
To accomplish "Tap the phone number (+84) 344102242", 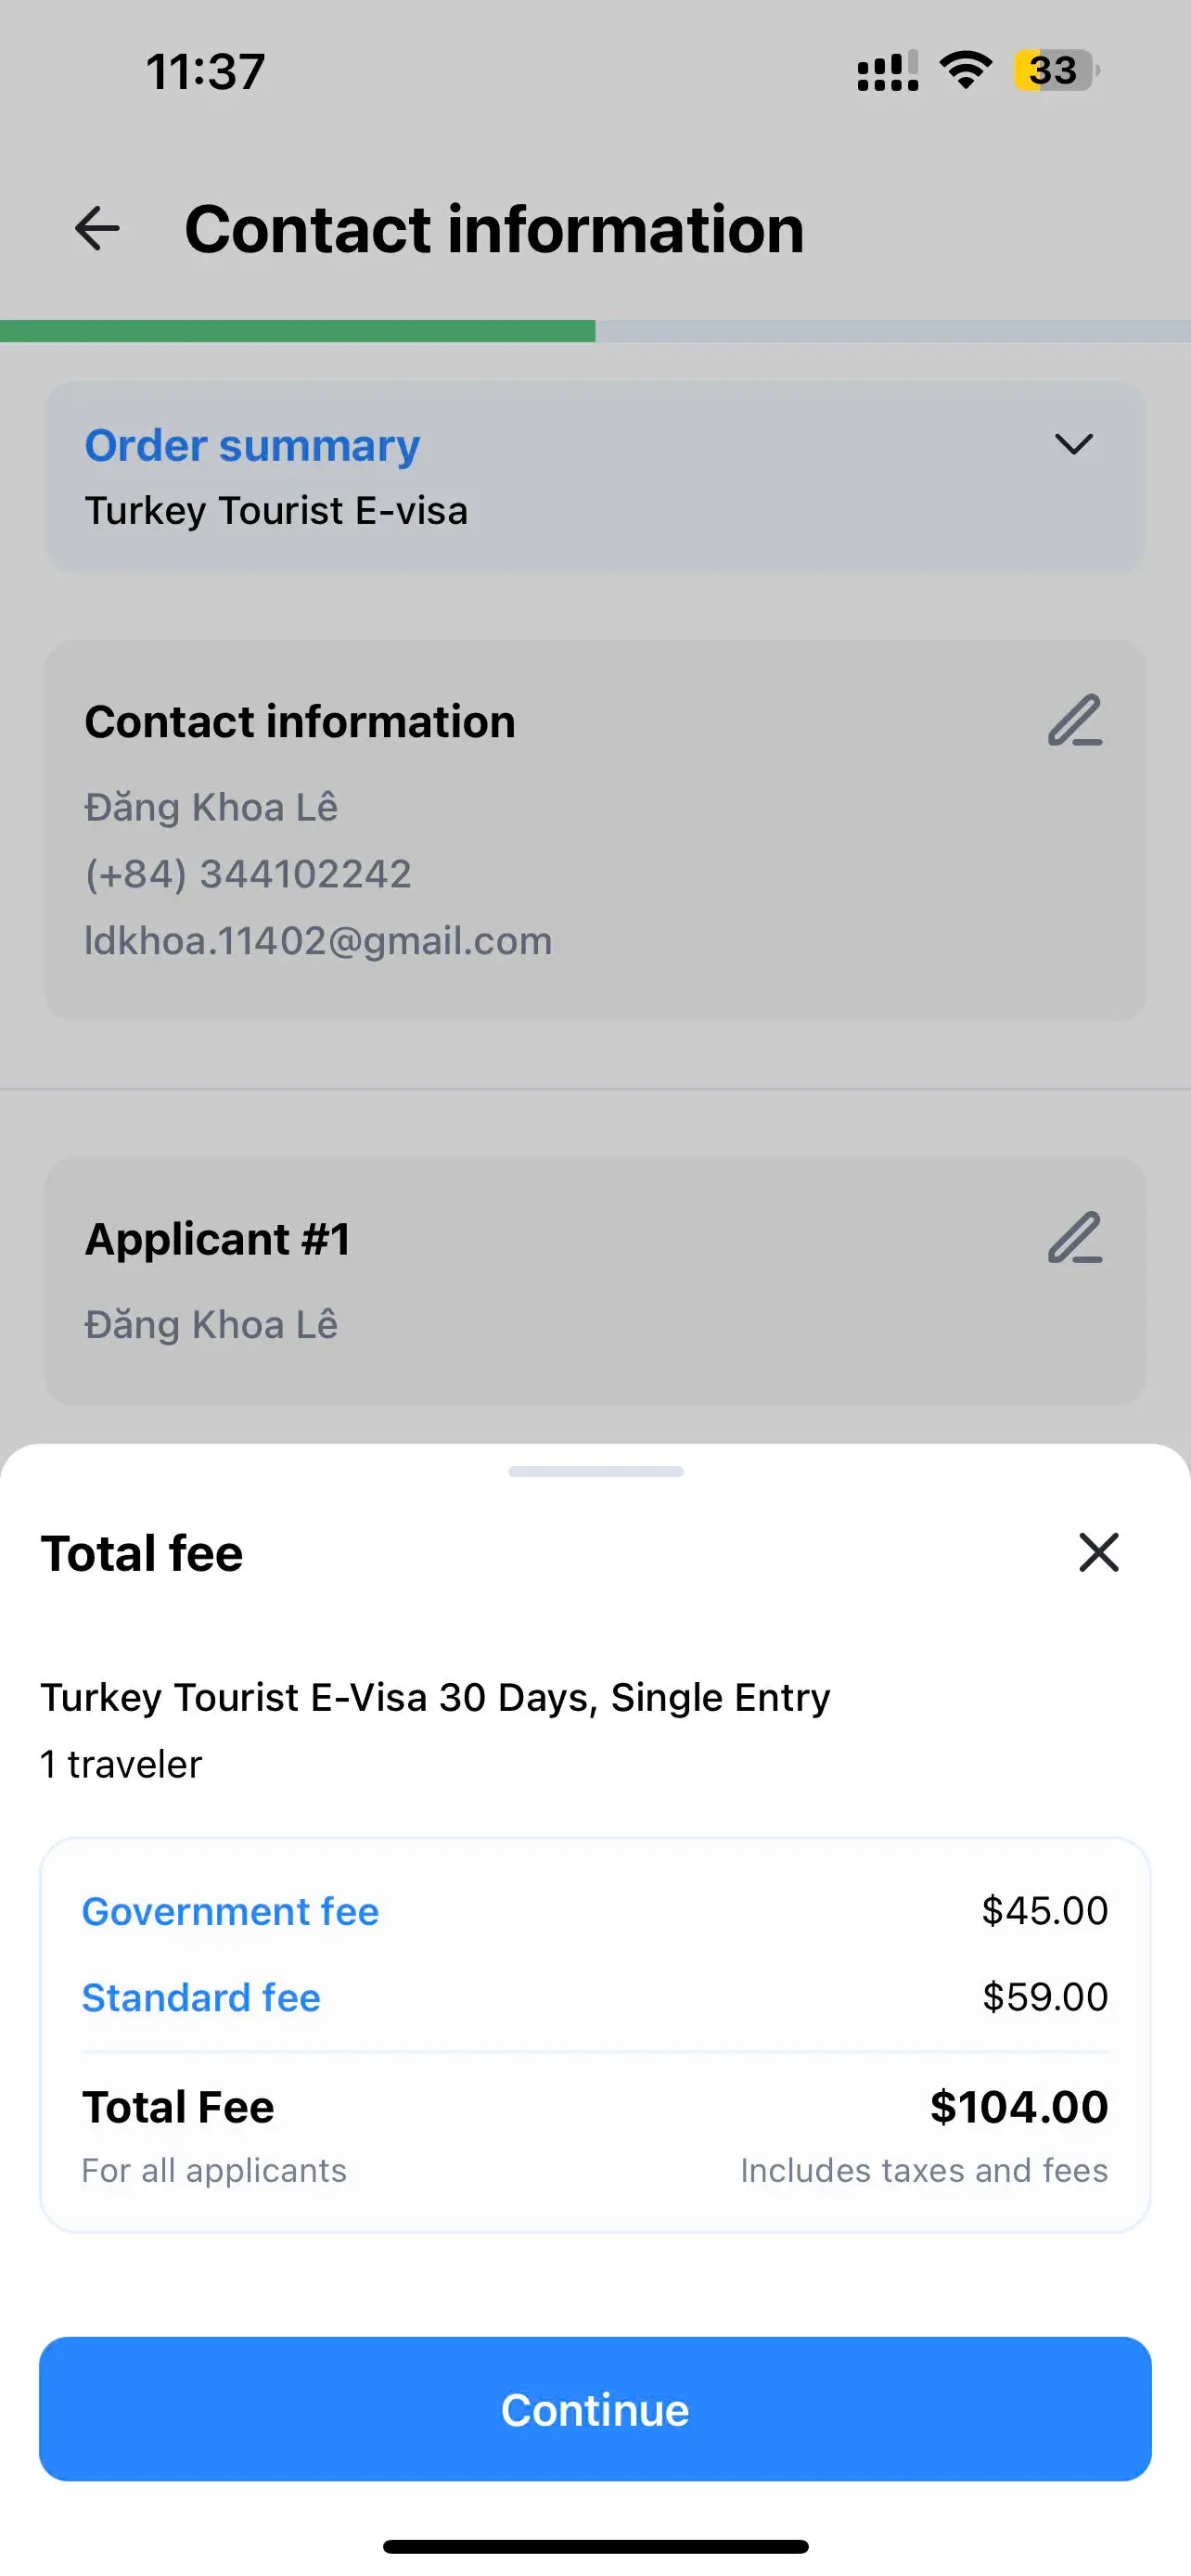I will point(248,874).
